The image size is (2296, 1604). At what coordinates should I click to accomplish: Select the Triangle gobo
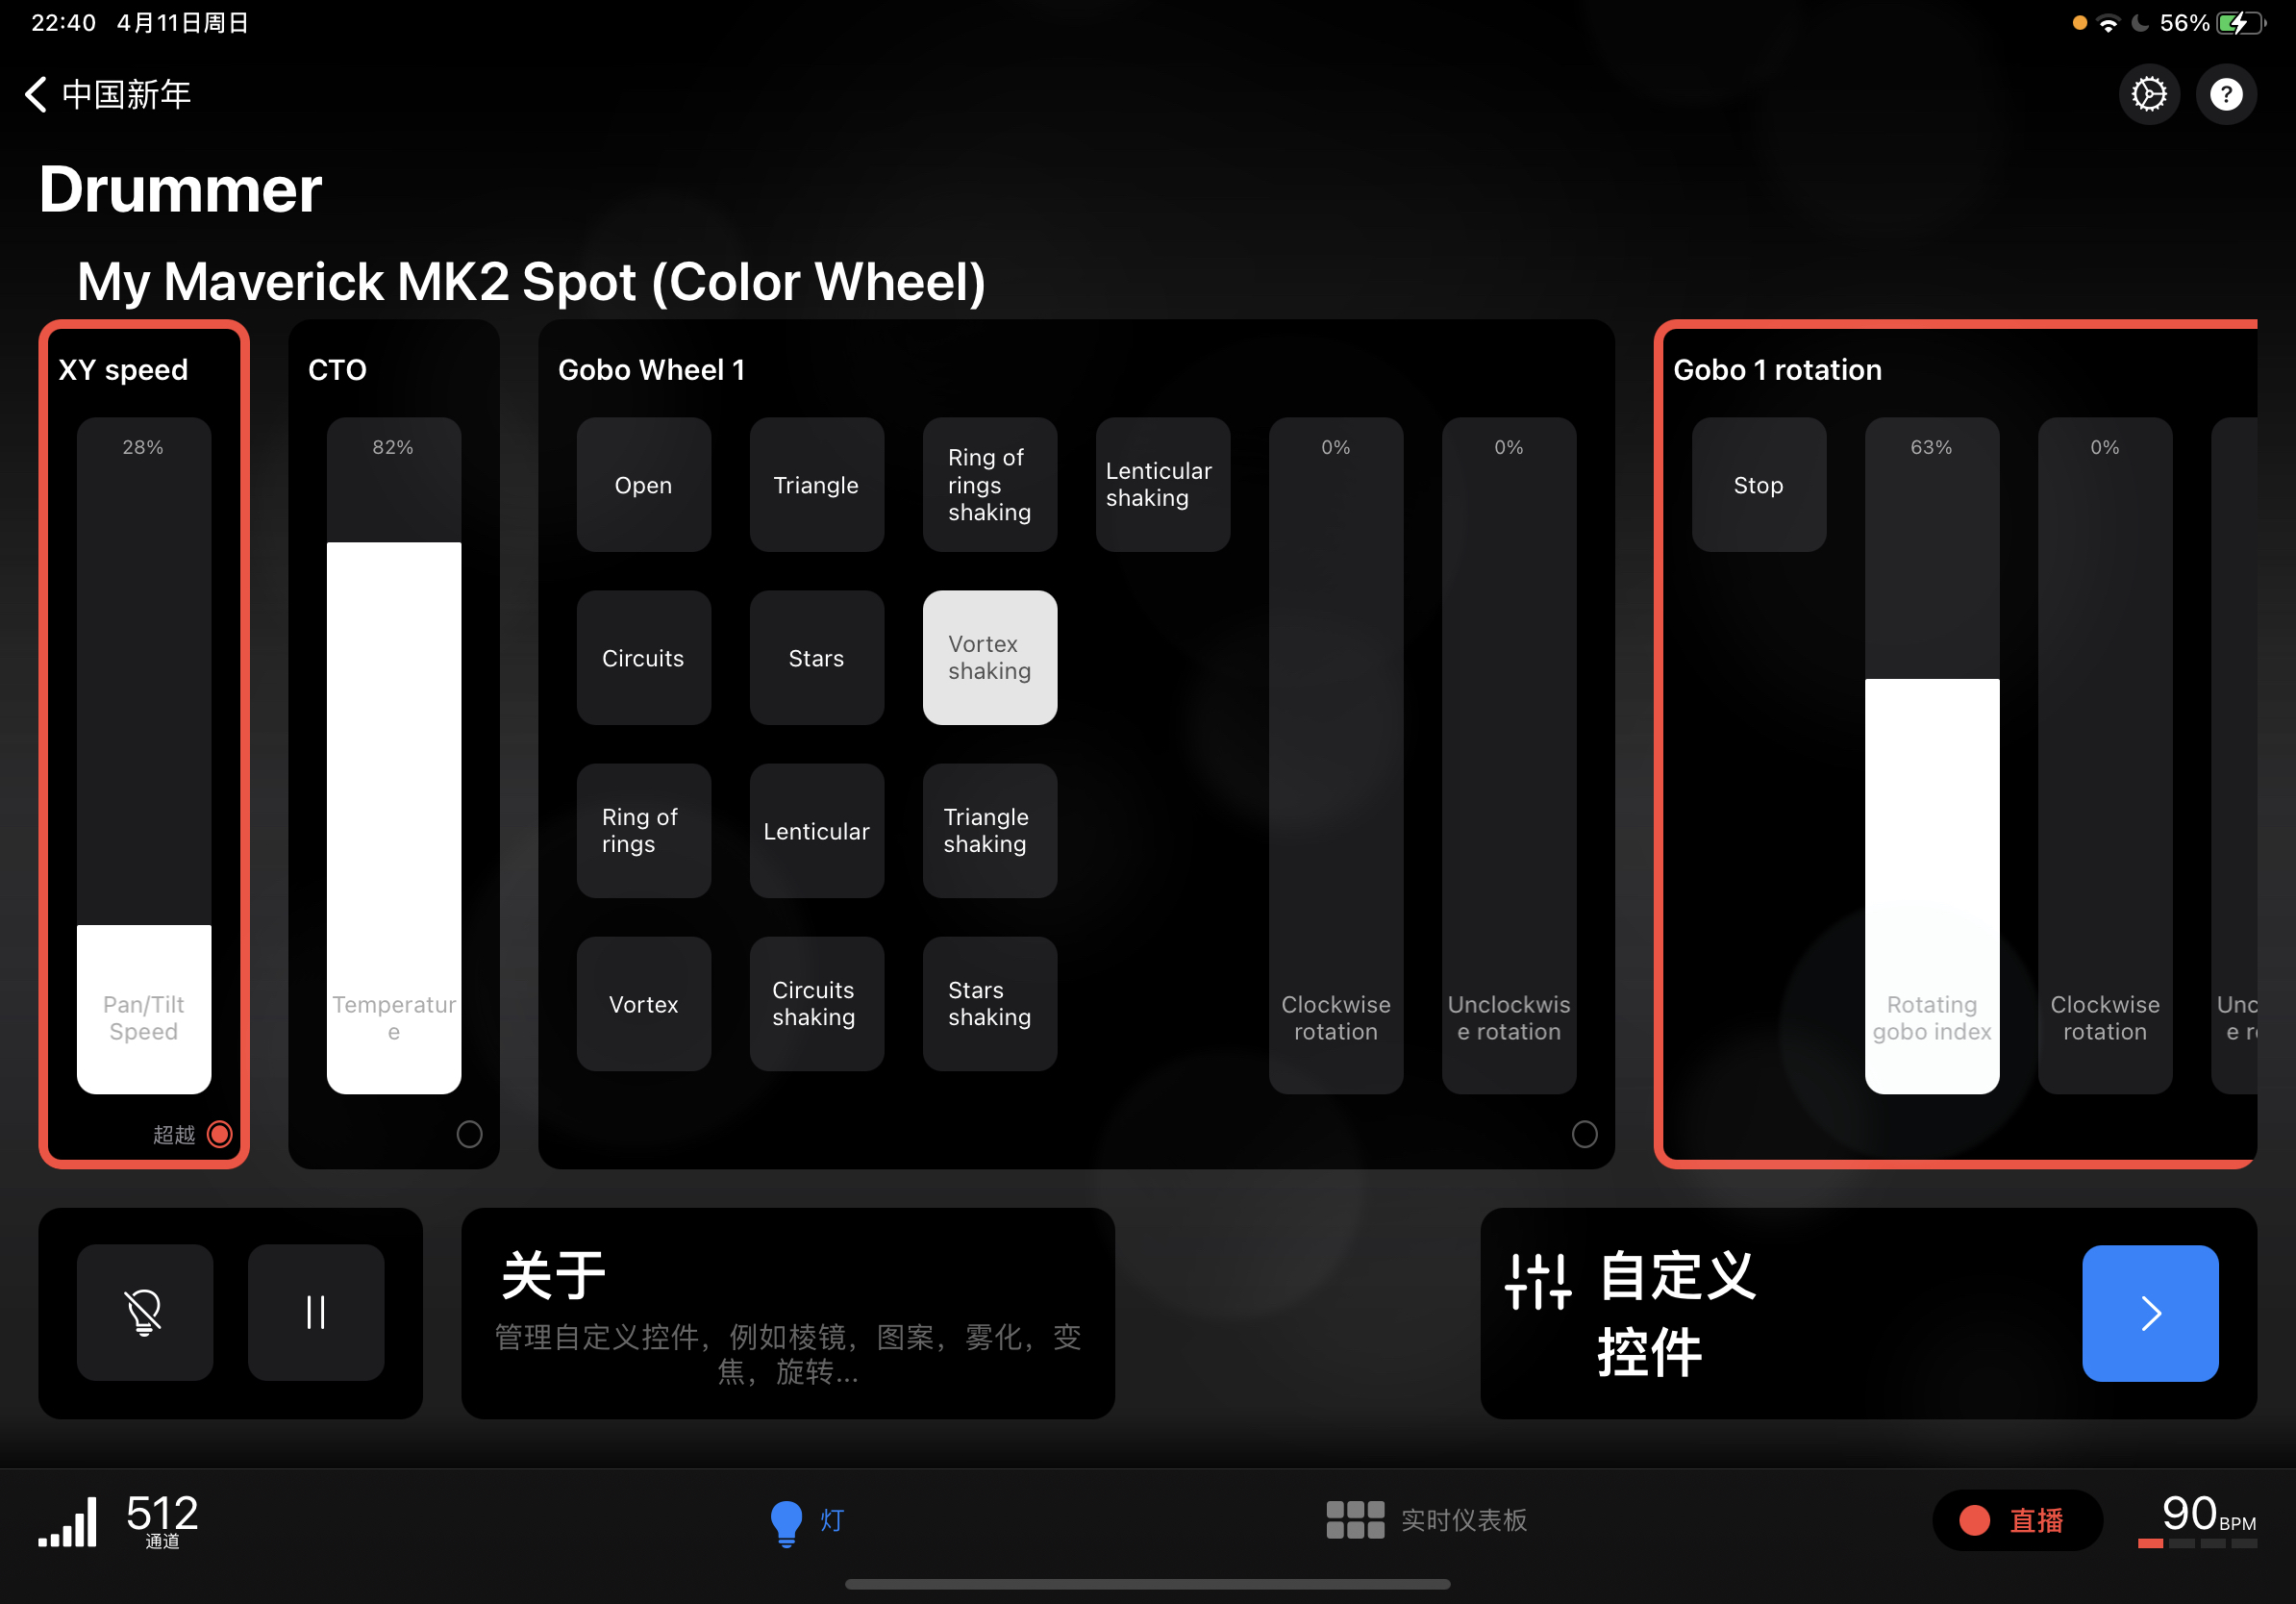click(817, 485)
